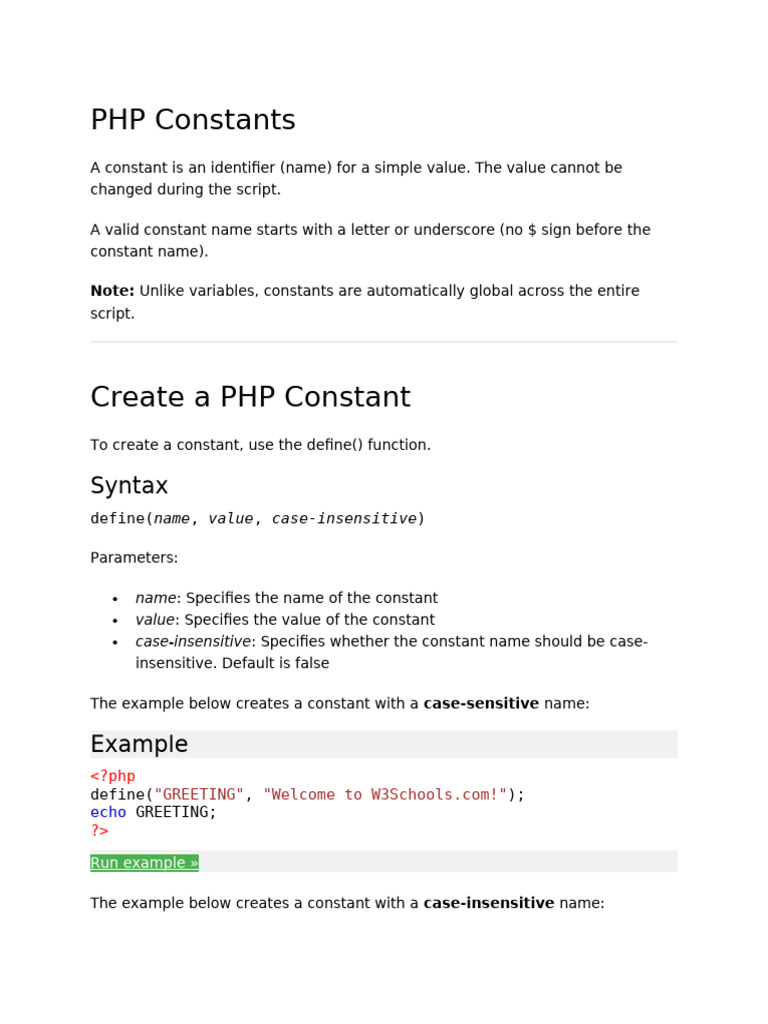Click the bold Note: label
This screenshot has width=768, height=1024.
click(x=112, y=291)
